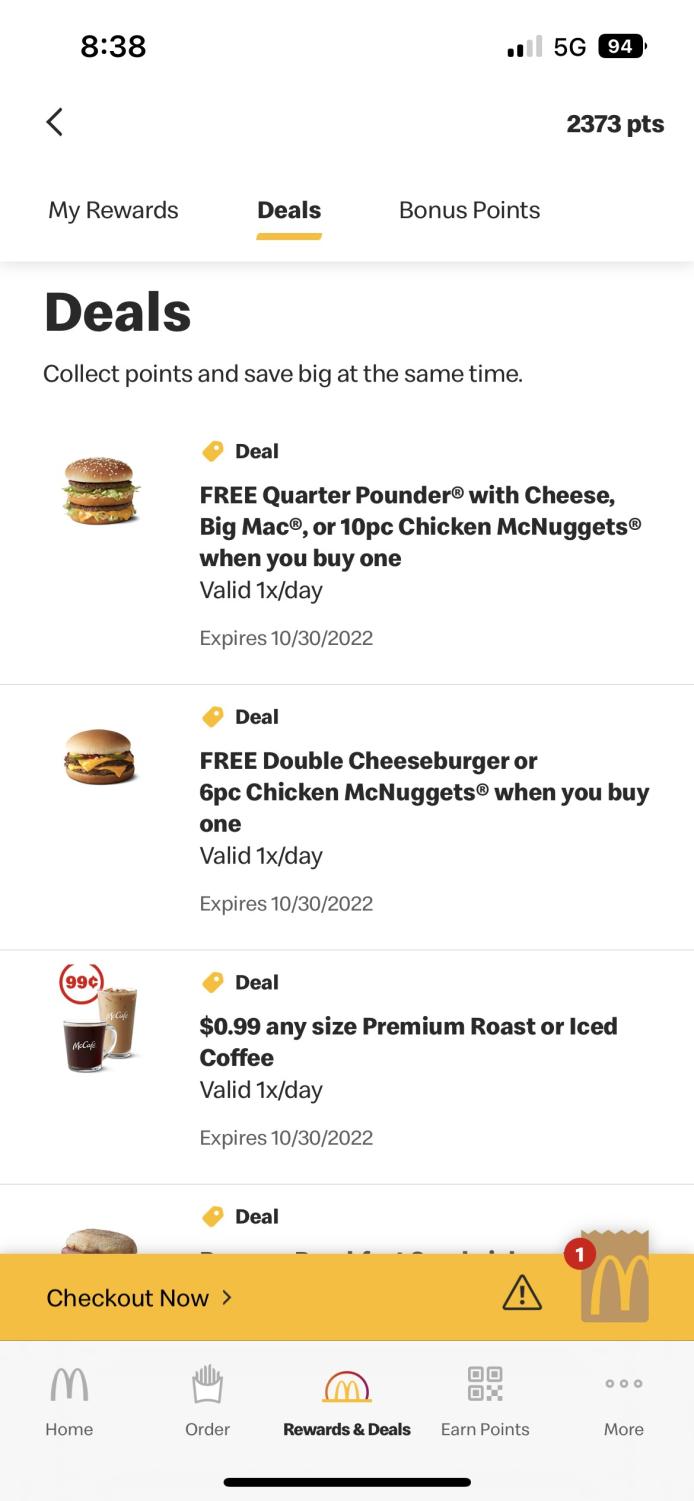Image resolution: width=694 pixels, height=1501 pixels.
Task: Select the Deals tab
Action: point(288,210)
